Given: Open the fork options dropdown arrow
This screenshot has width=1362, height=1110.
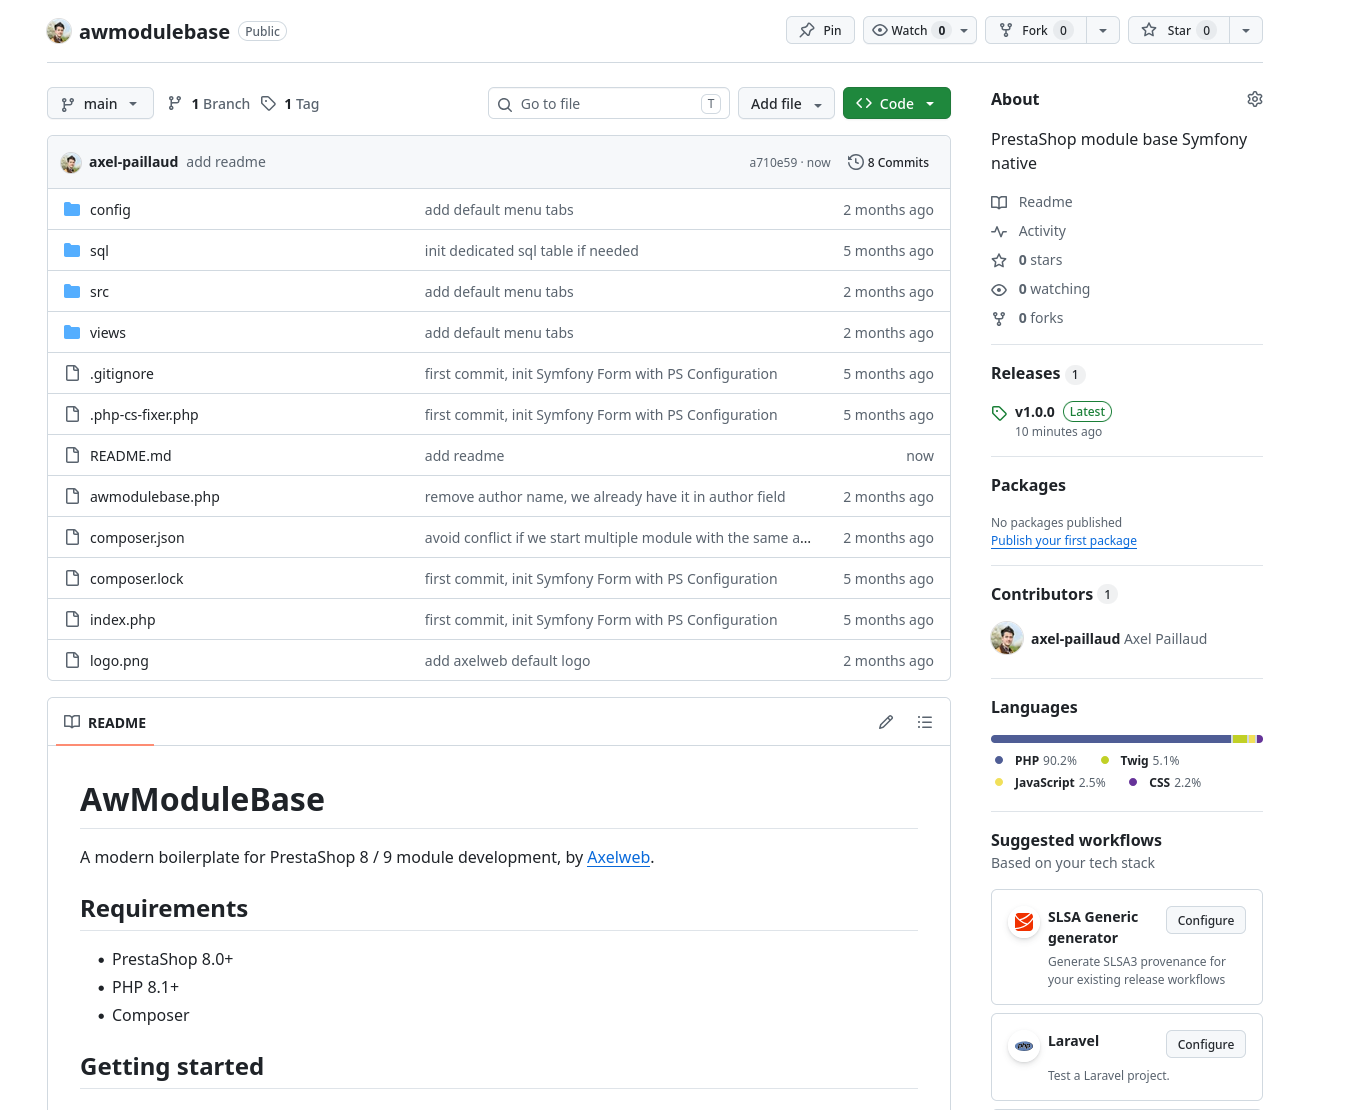Looking at the screenshot, I should pos(1102,30).
